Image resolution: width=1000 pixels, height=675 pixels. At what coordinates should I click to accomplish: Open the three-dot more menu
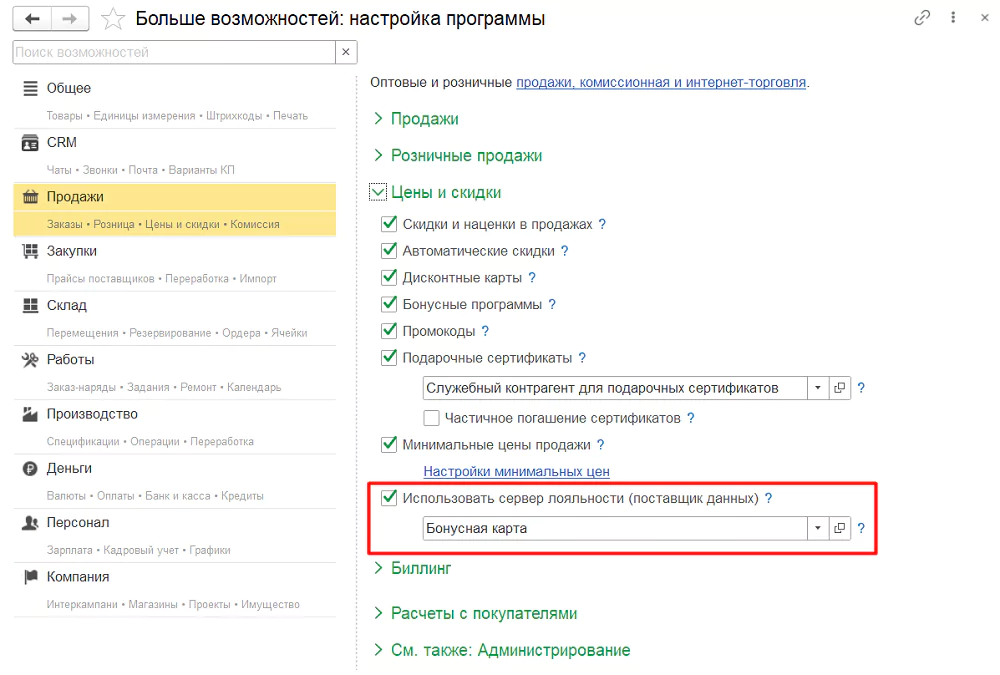point(953,18)
